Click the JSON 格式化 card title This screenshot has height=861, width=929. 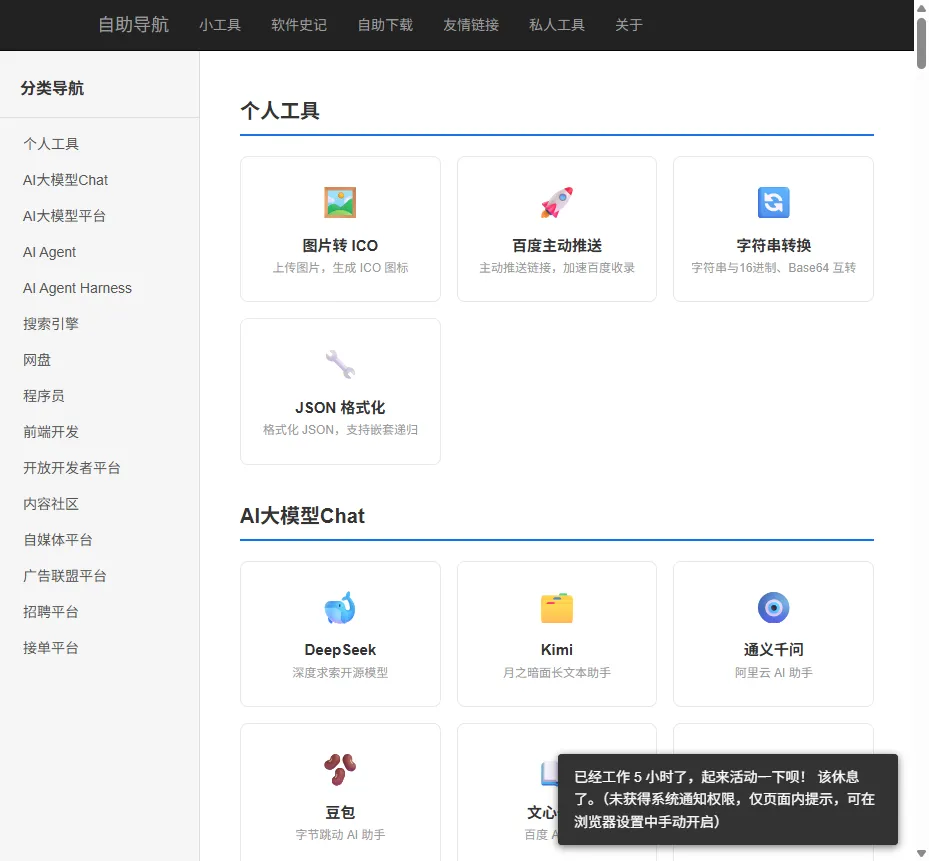click(340, 408)
